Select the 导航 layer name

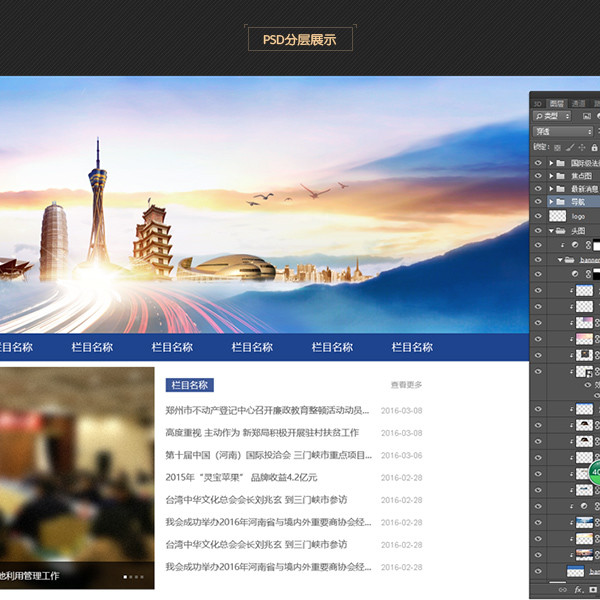pos(578,202)
